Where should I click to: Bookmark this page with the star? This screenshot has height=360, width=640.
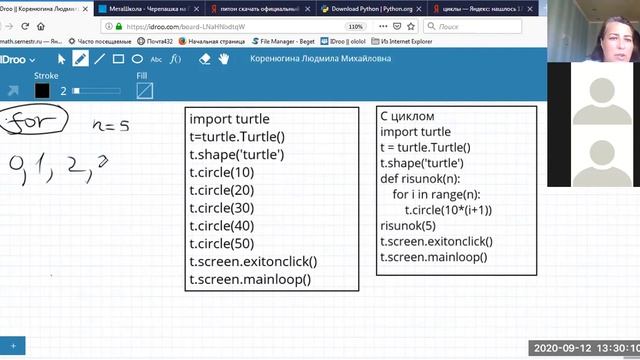click(x=411, y=27)
